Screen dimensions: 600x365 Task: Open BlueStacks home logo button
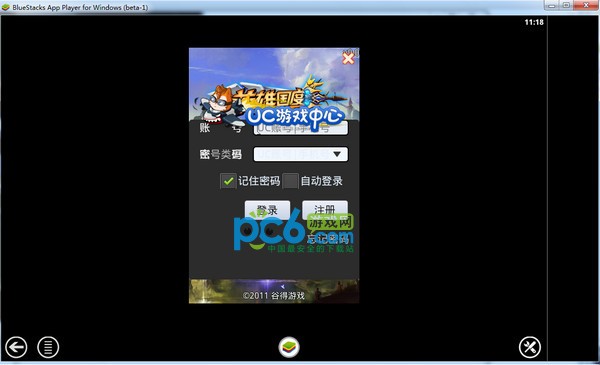(x=289, y=347)
